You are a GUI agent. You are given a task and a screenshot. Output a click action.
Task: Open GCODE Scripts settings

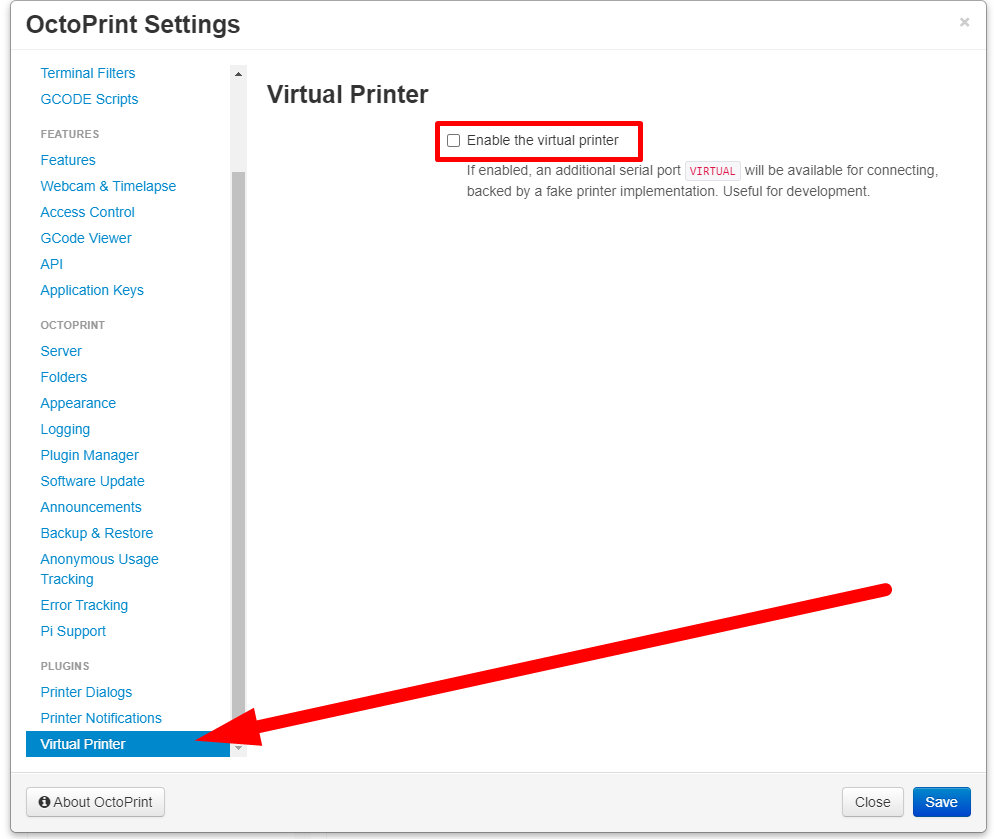pos(89,99)
